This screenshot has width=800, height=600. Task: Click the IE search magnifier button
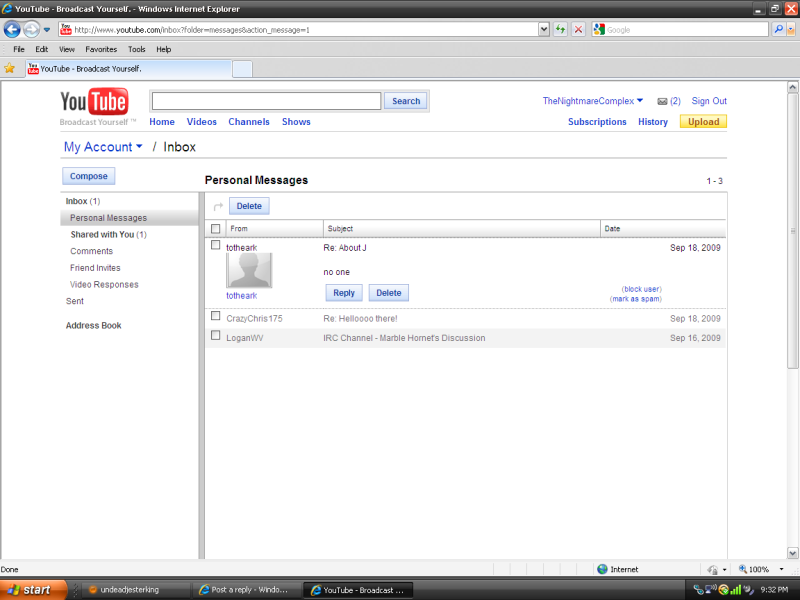778,30
